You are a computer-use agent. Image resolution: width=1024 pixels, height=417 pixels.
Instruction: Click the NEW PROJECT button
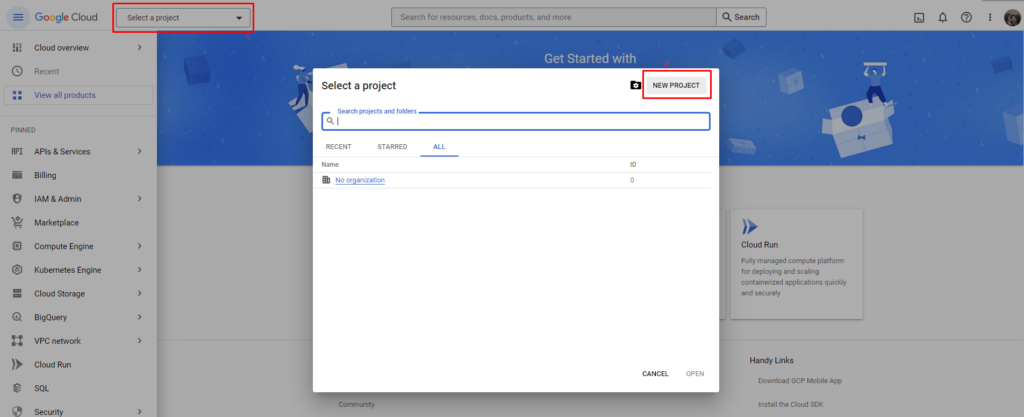[676, 85]
